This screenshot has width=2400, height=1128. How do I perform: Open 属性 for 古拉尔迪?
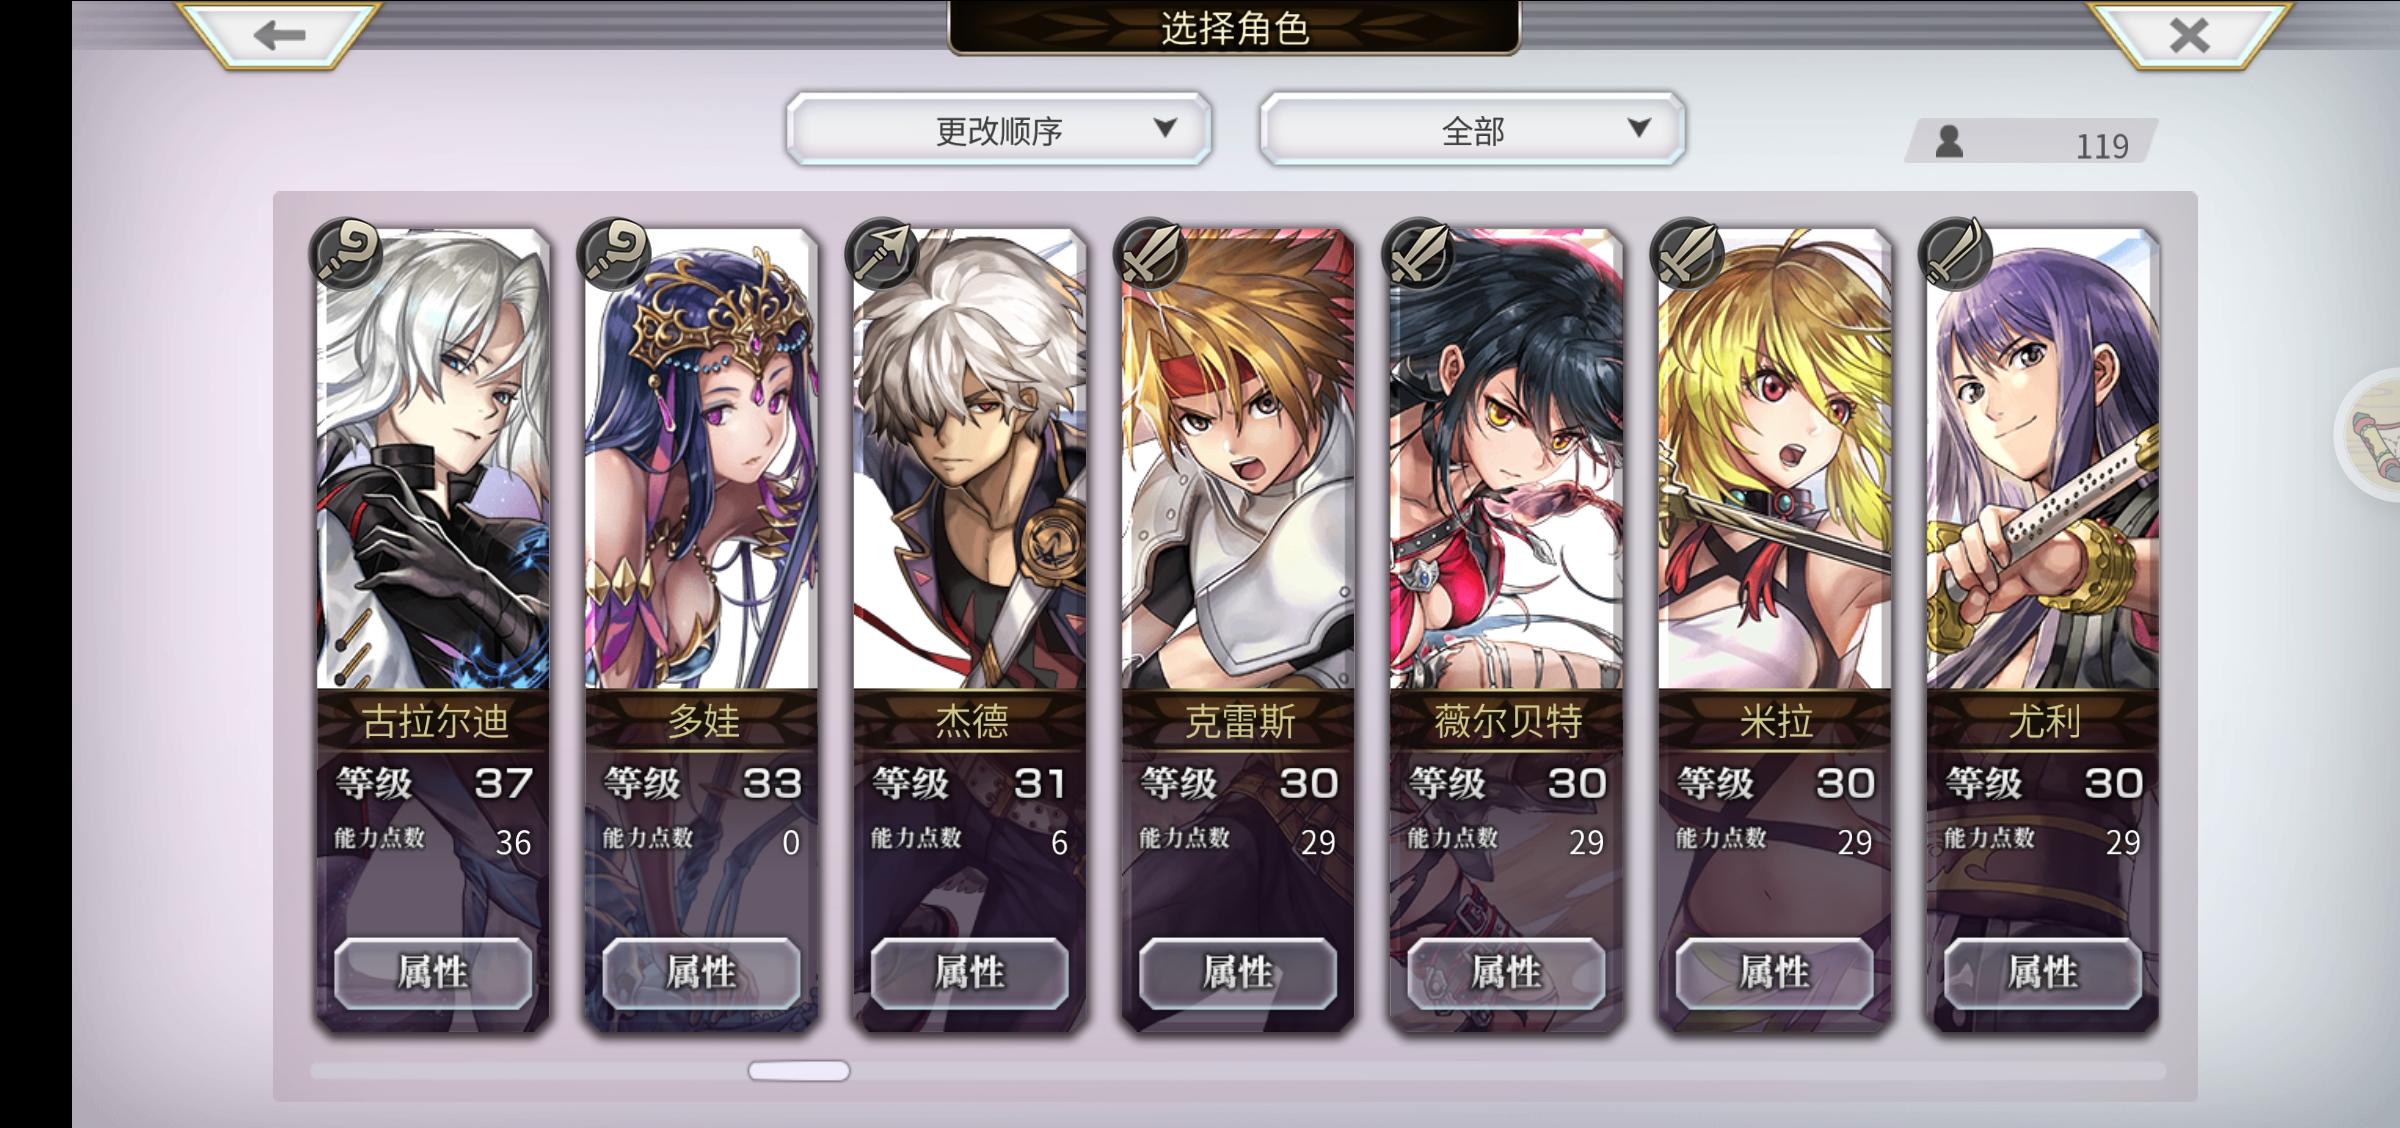click(433, 972)
